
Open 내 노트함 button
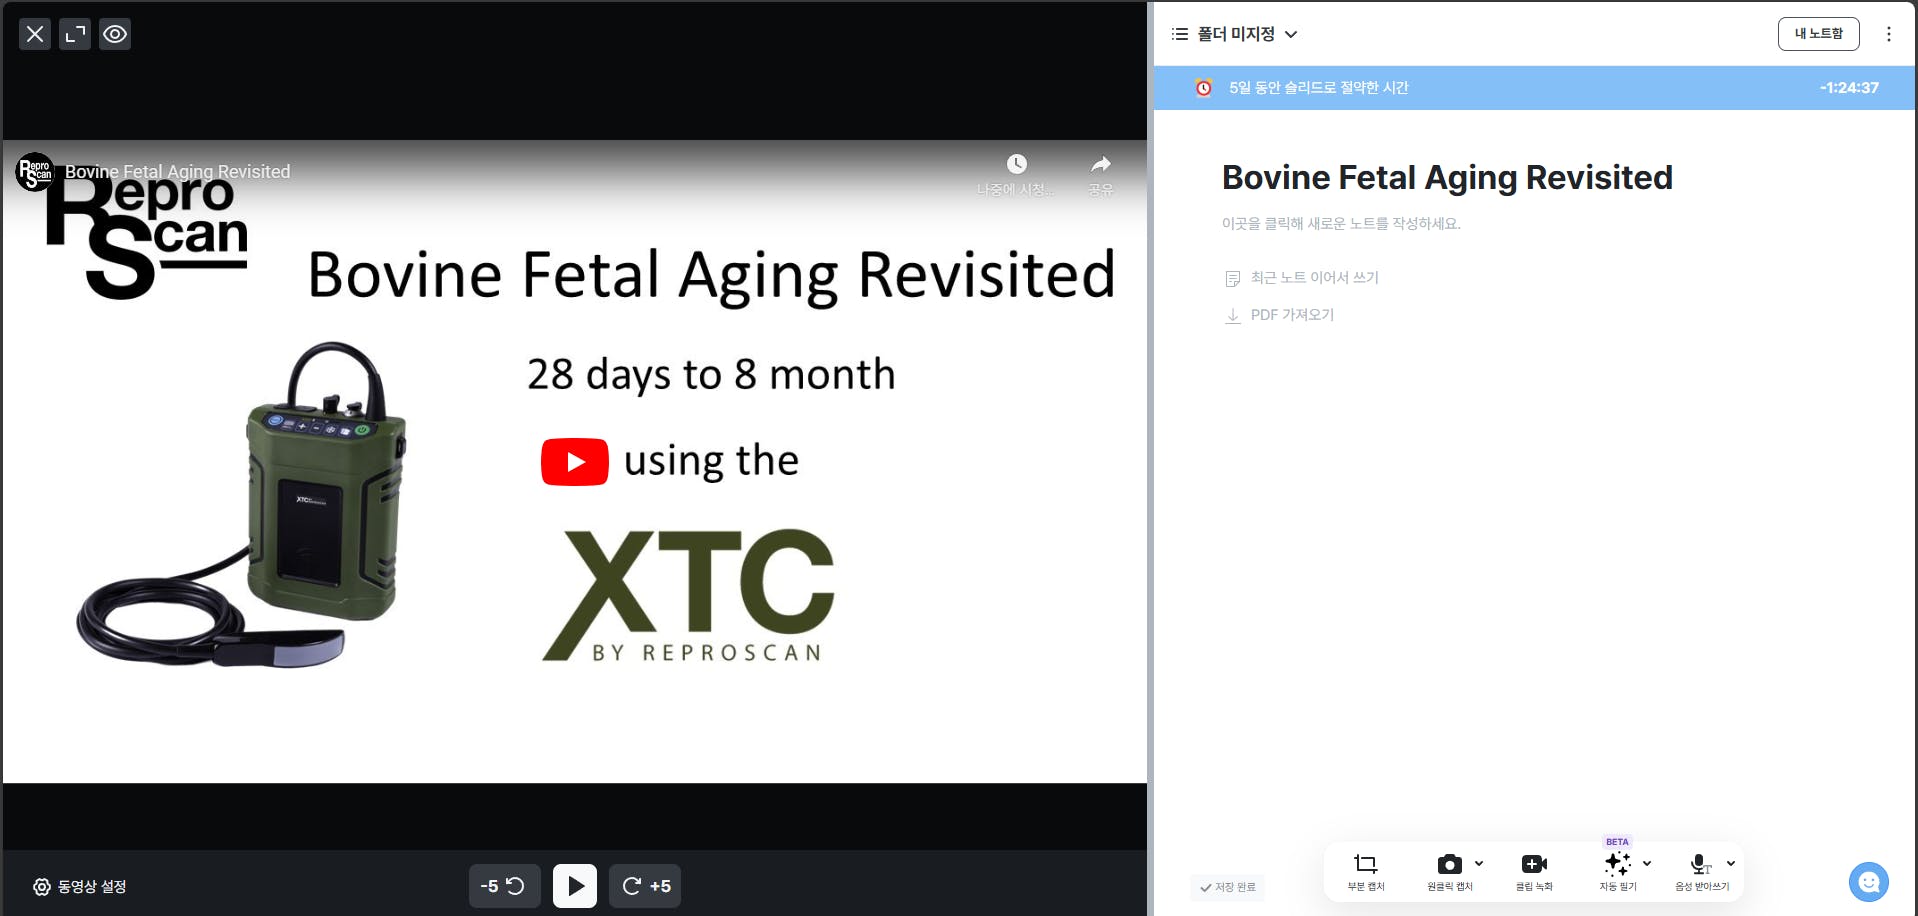[1818, 34]
